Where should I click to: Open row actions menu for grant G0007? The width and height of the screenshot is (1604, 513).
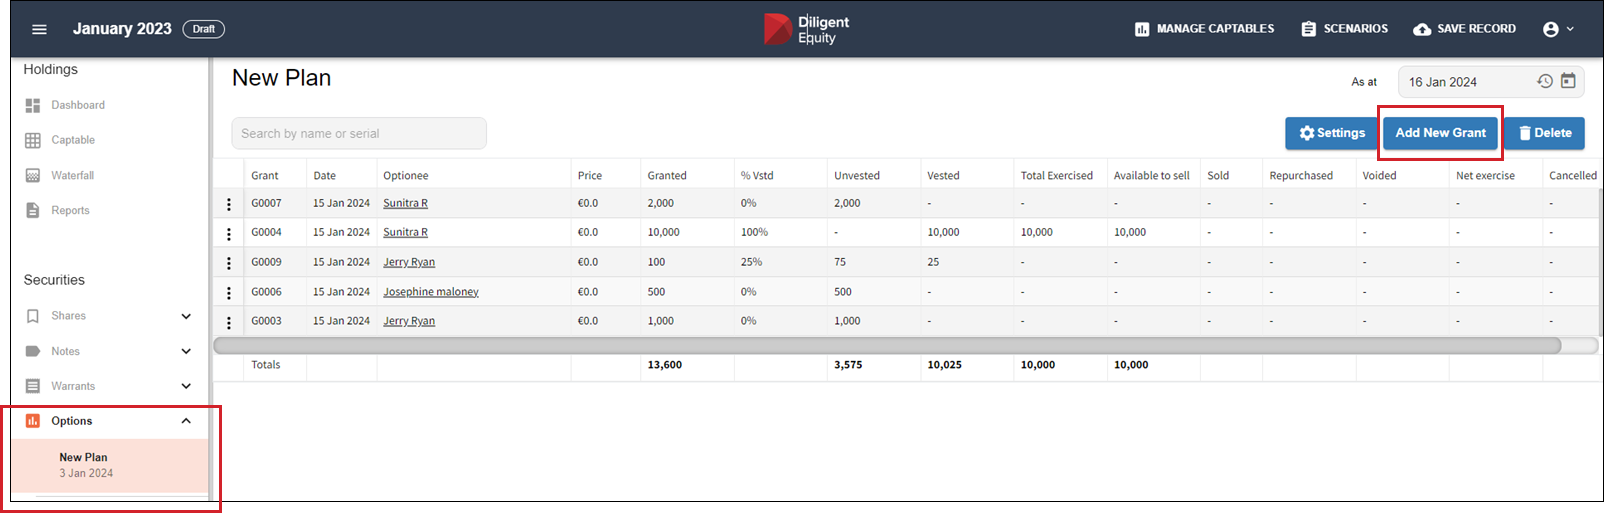(229, 204)
